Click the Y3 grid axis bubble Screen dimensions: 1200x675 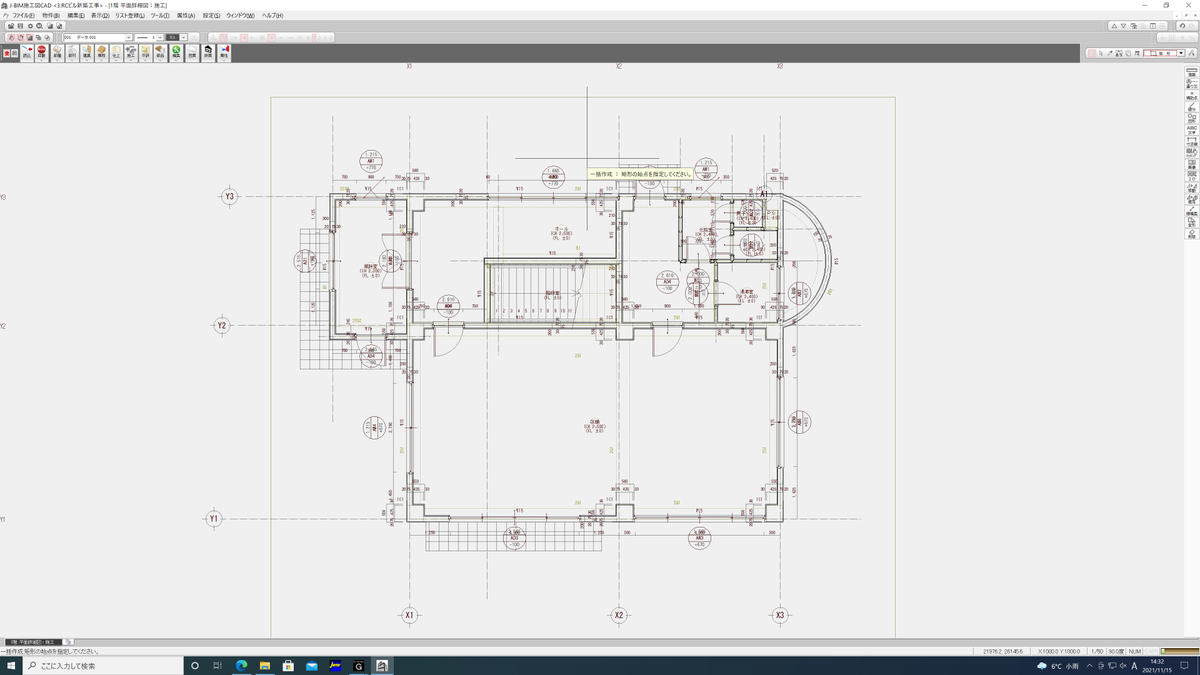tap(230, 196)
